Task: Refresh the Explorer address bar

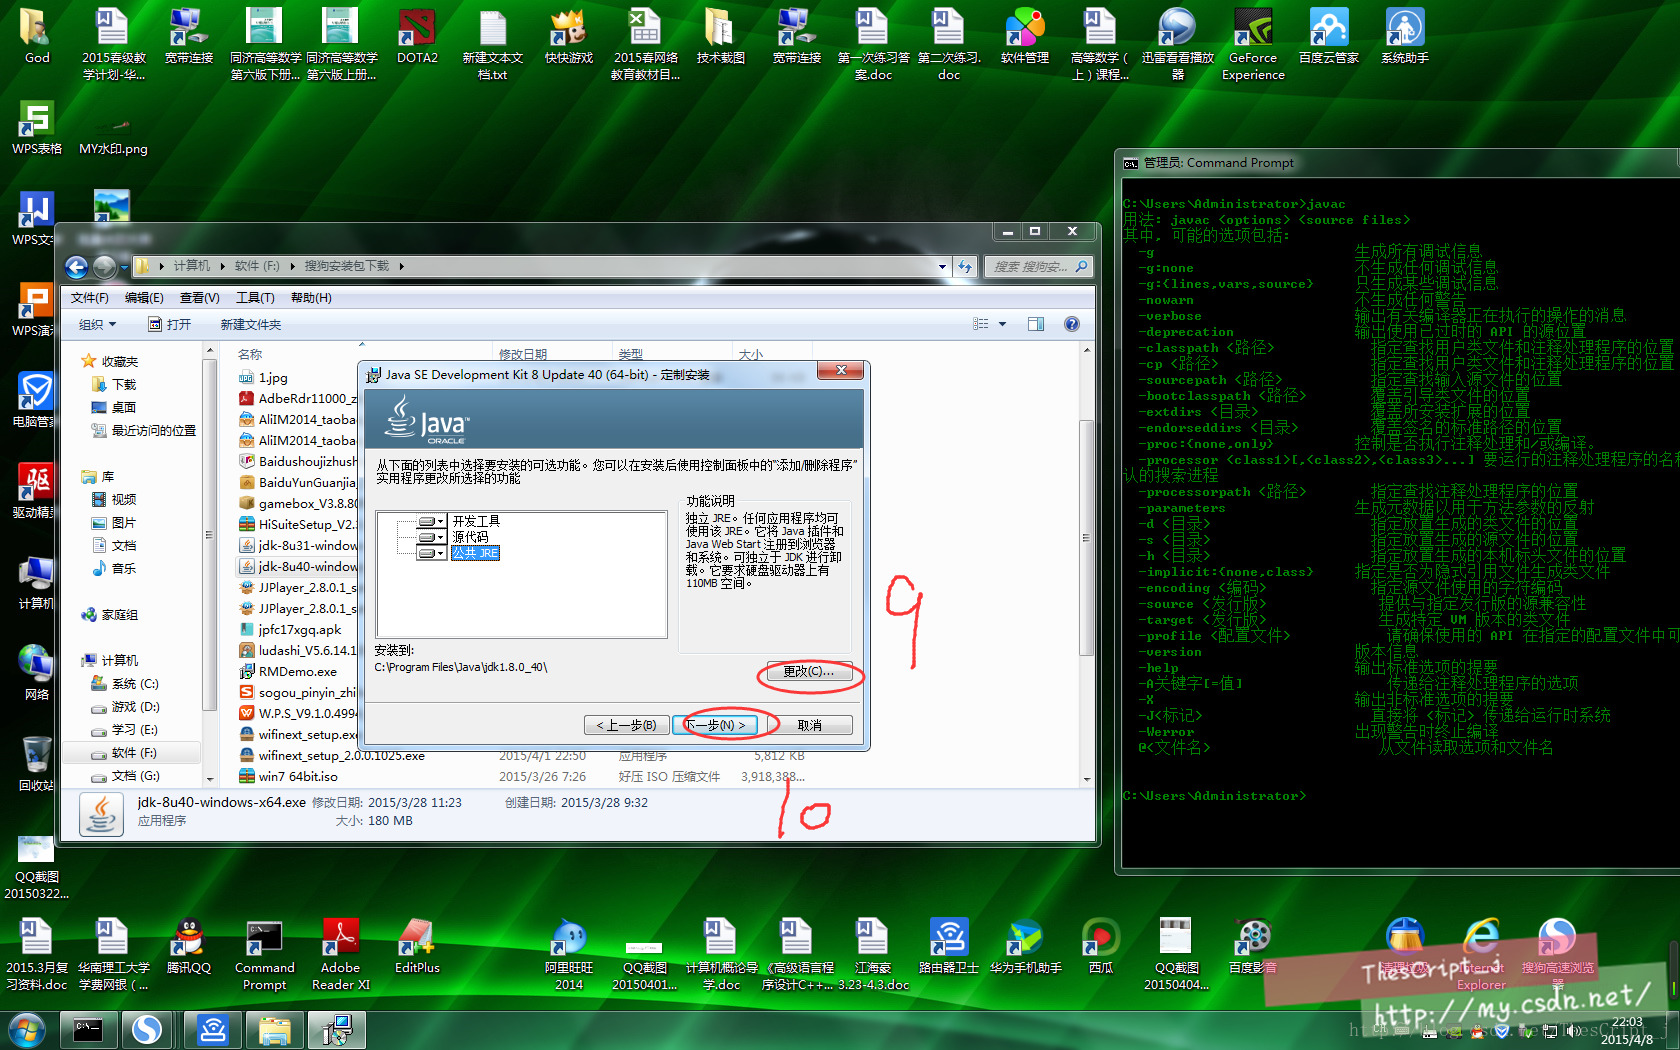Action: tap(965, 266)
